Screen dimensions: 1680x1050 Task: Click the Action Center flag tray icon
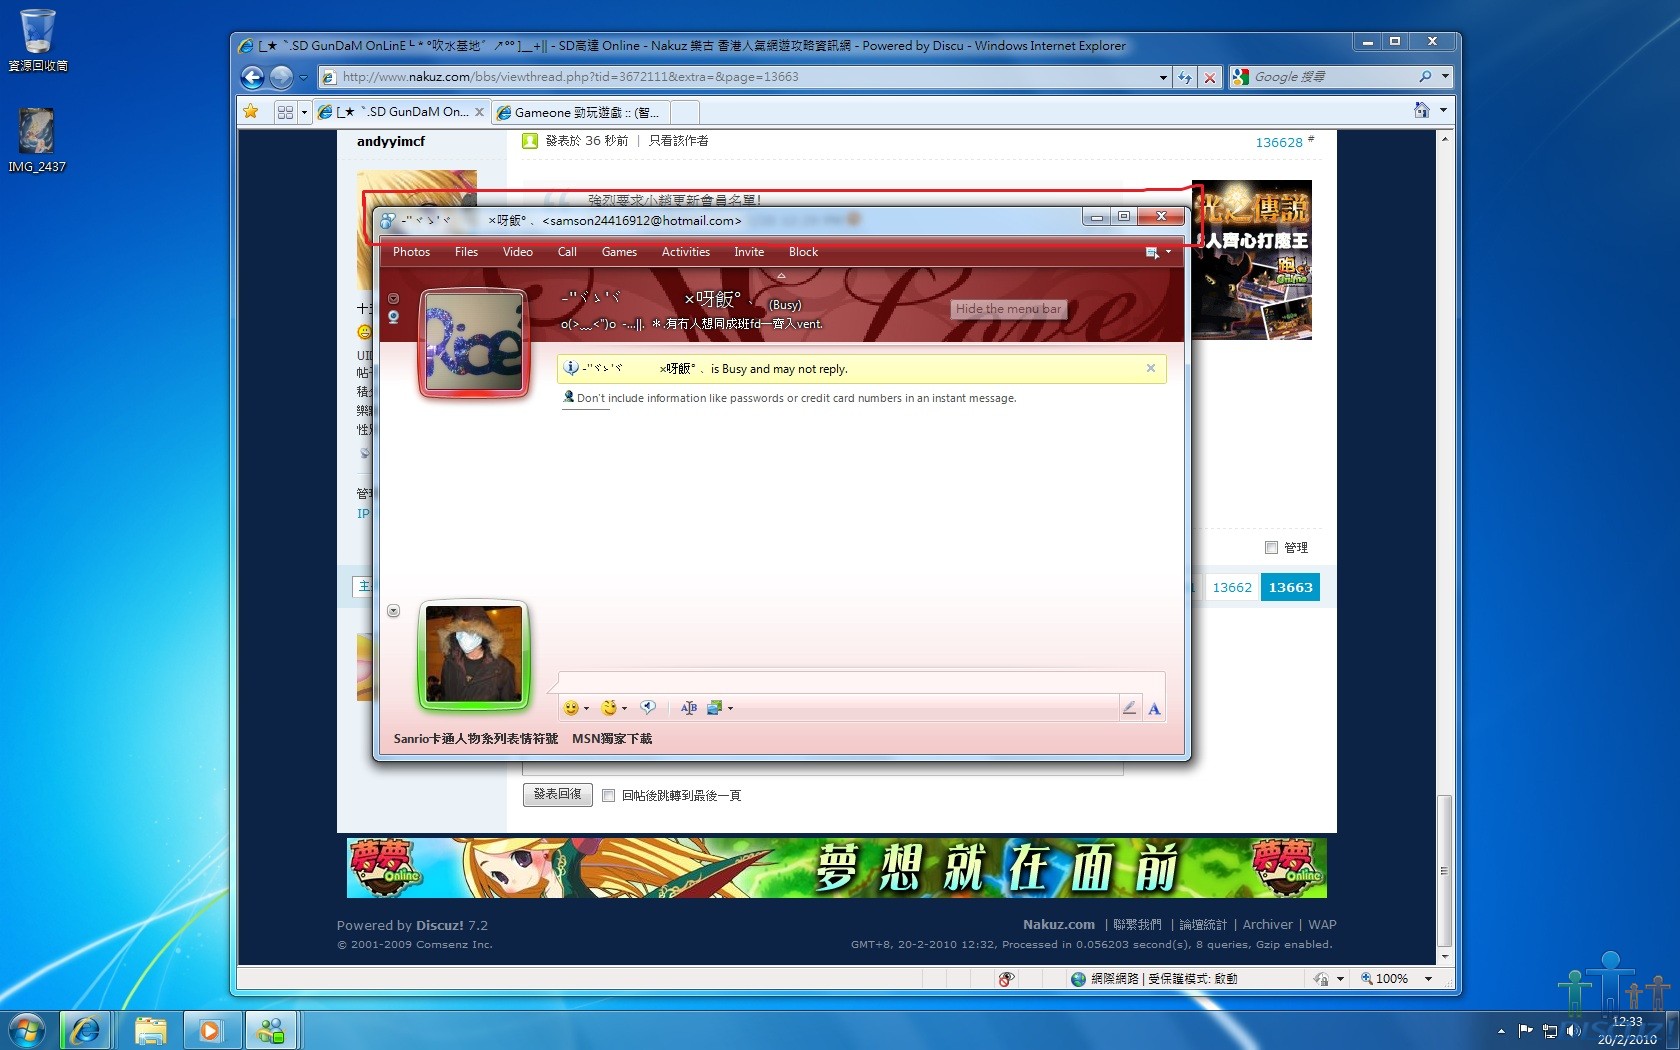coord(1525,1030)
